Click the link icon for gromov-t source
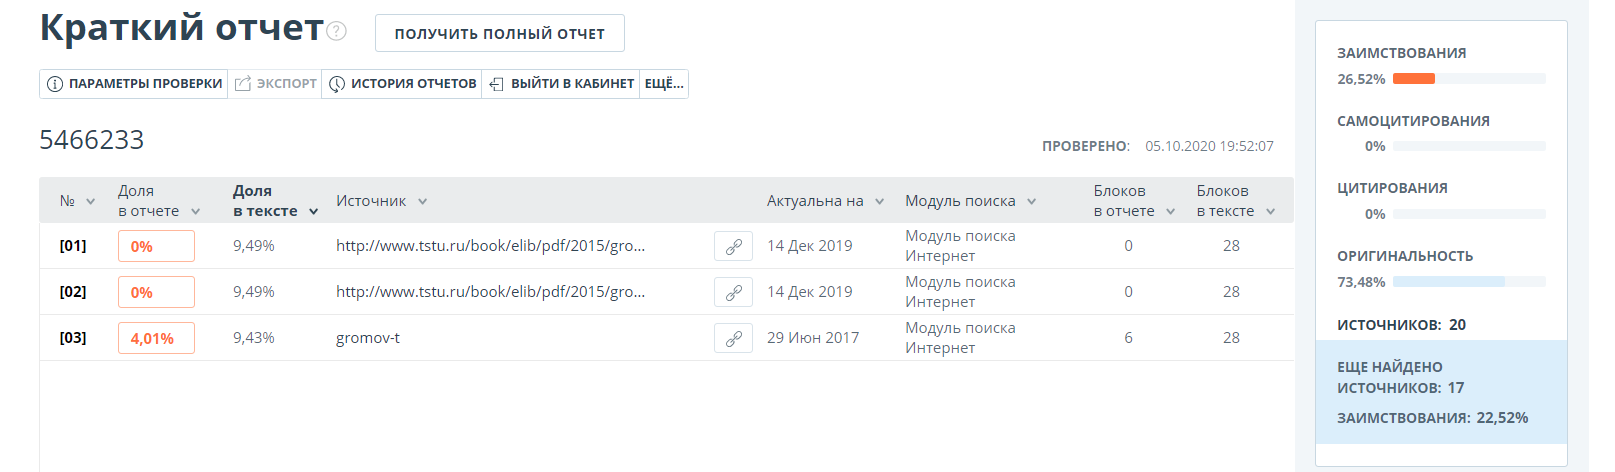This screenshot has width=1615, height=472. [733, 338]
